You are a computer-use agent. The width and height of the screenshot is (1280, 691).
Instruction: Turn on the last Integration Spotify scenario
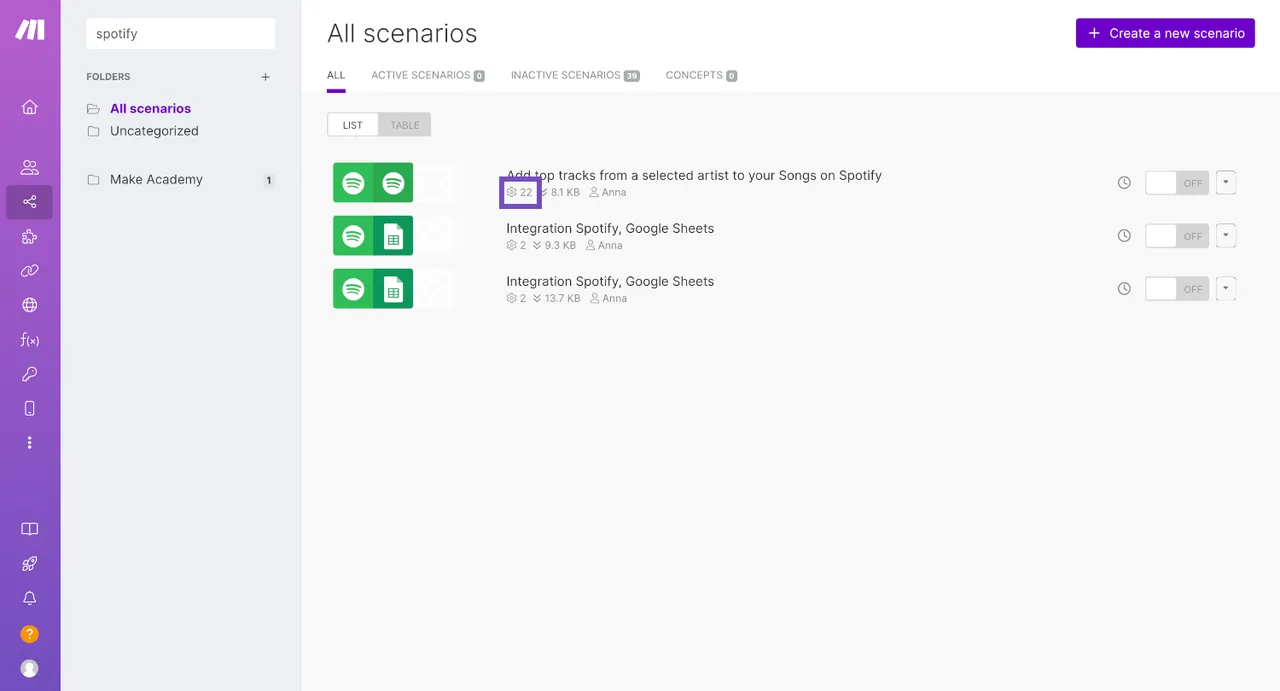pyautogui.click(x=1176, y=289)
